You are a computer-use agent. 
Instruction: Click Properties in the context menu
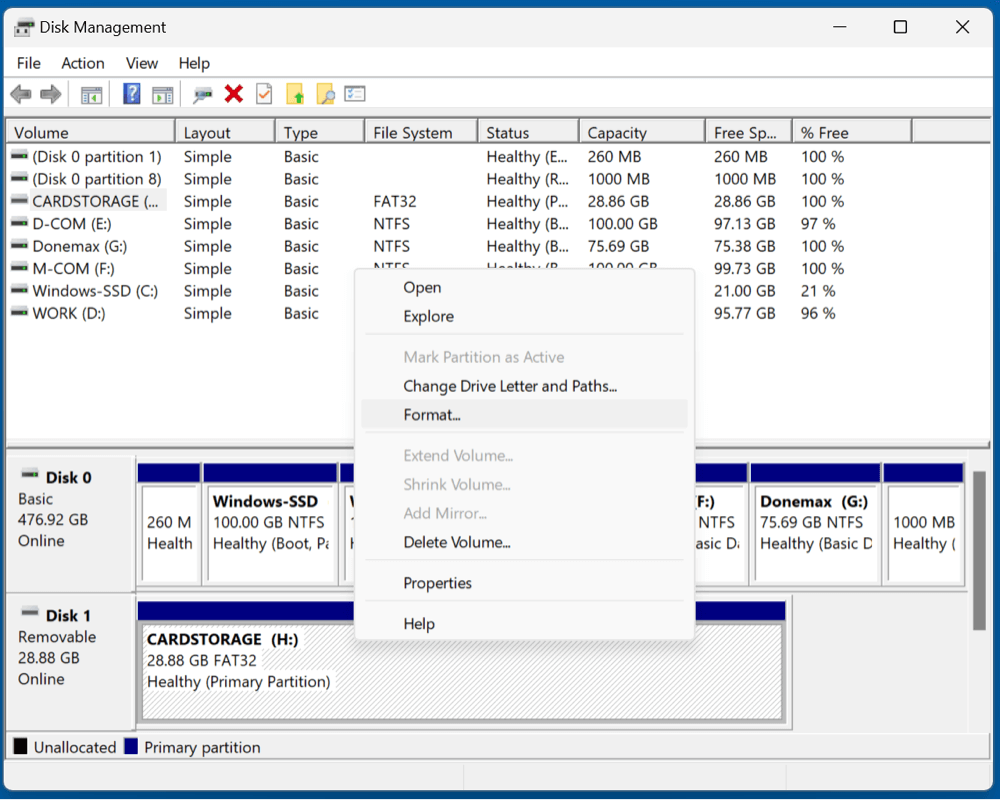437,583
